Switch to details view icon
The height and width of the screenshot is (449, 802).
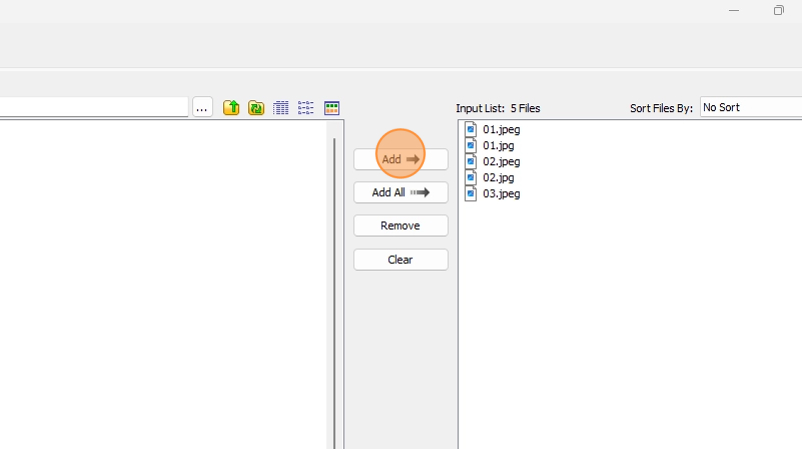coord(306,108)
